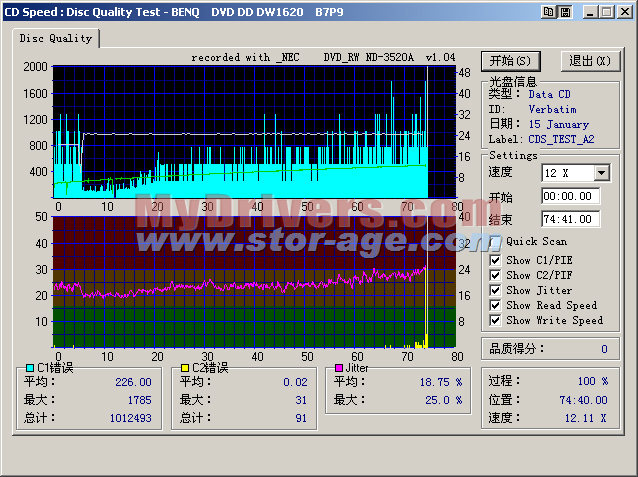
Task: Open the 12 X speed dropdown
Action: [600, 173]
